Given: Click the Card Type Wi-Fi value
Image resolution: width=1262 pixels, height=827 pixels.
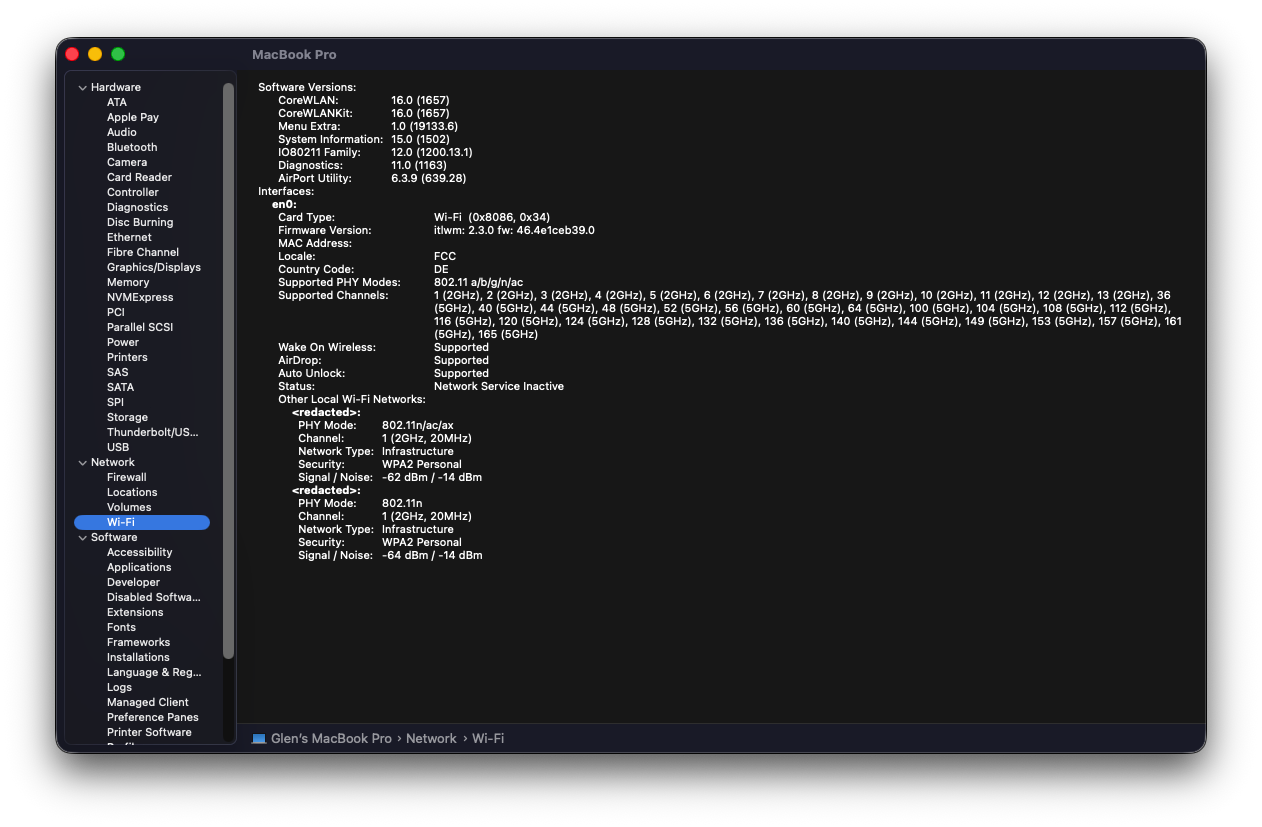Looking at the screenshot, I should pos(492,217).
